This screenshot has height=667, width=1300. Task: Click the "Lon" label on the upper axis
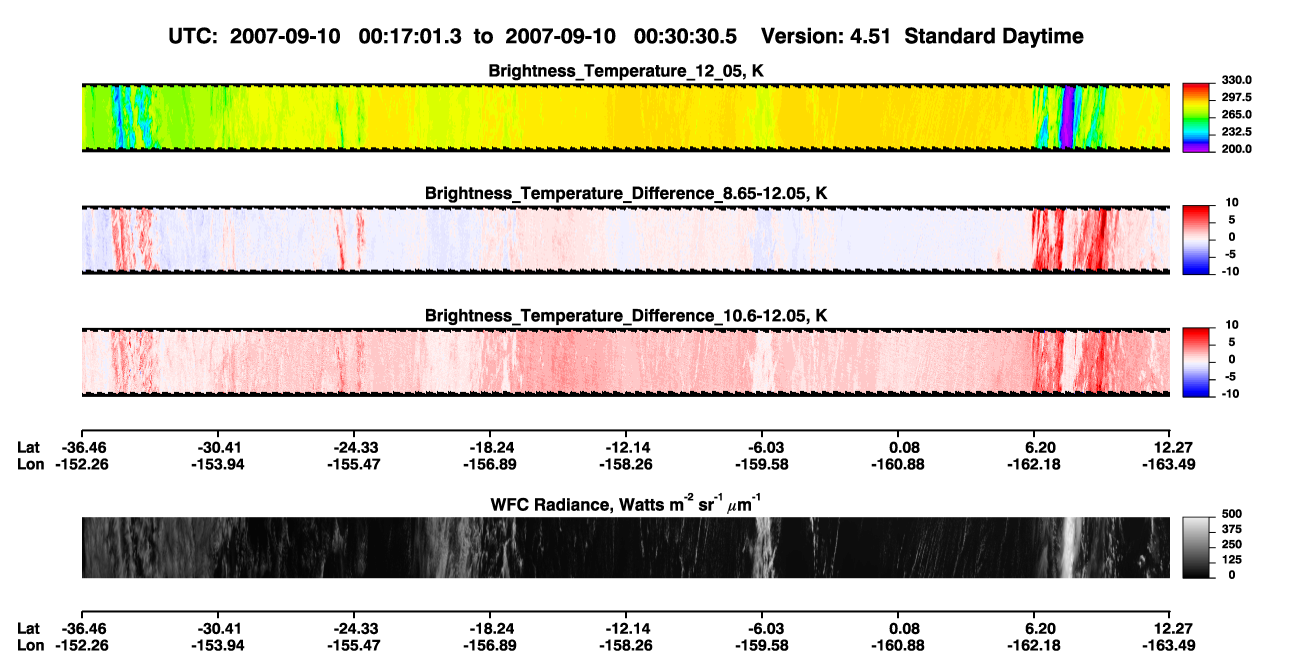coord(30,464)
